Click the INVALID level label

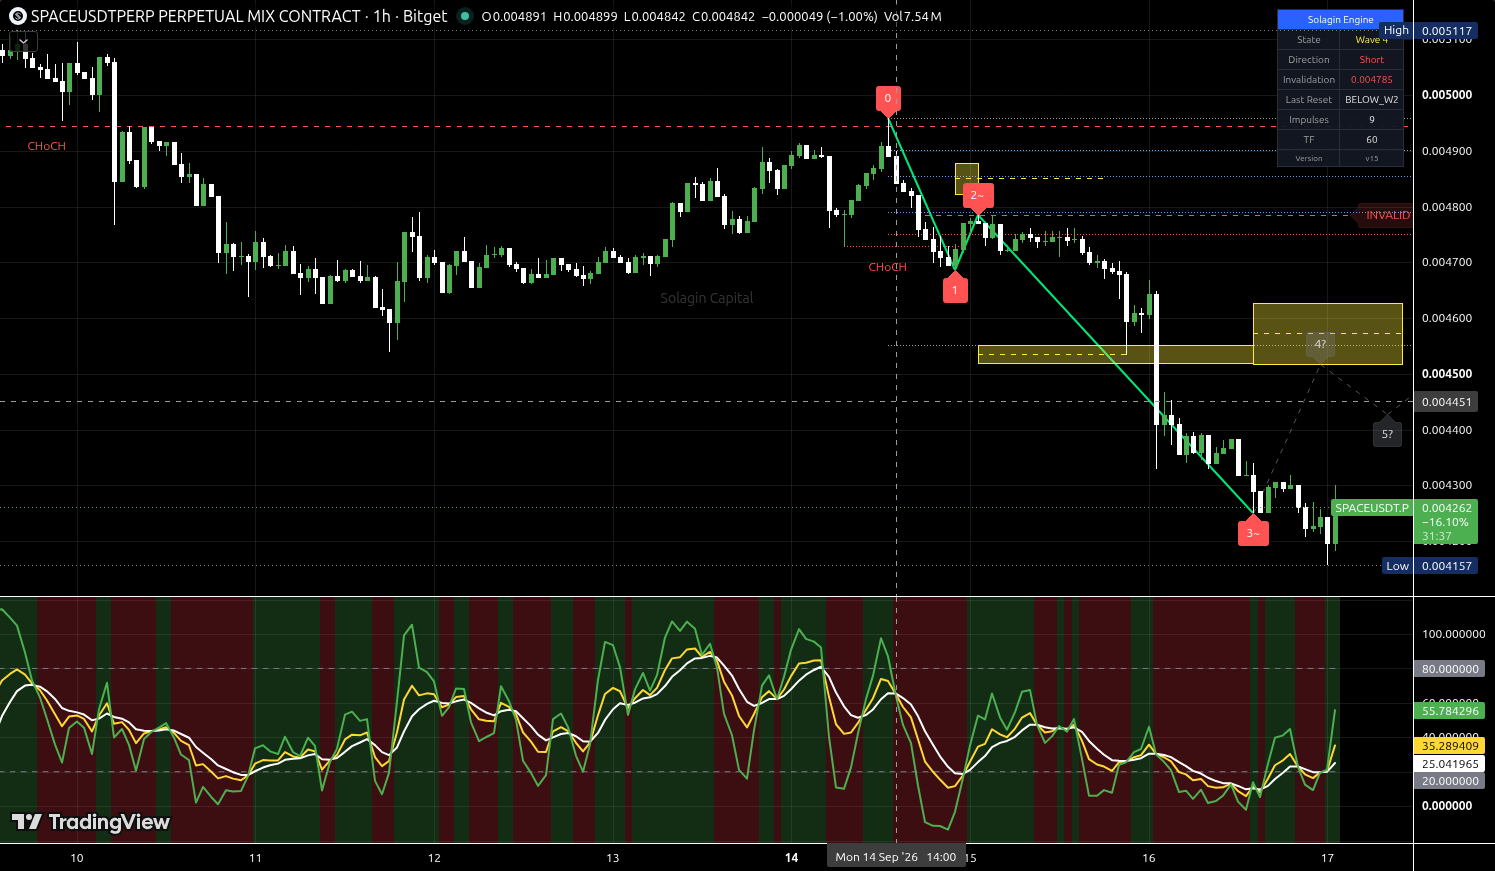tap(1385, 215)
